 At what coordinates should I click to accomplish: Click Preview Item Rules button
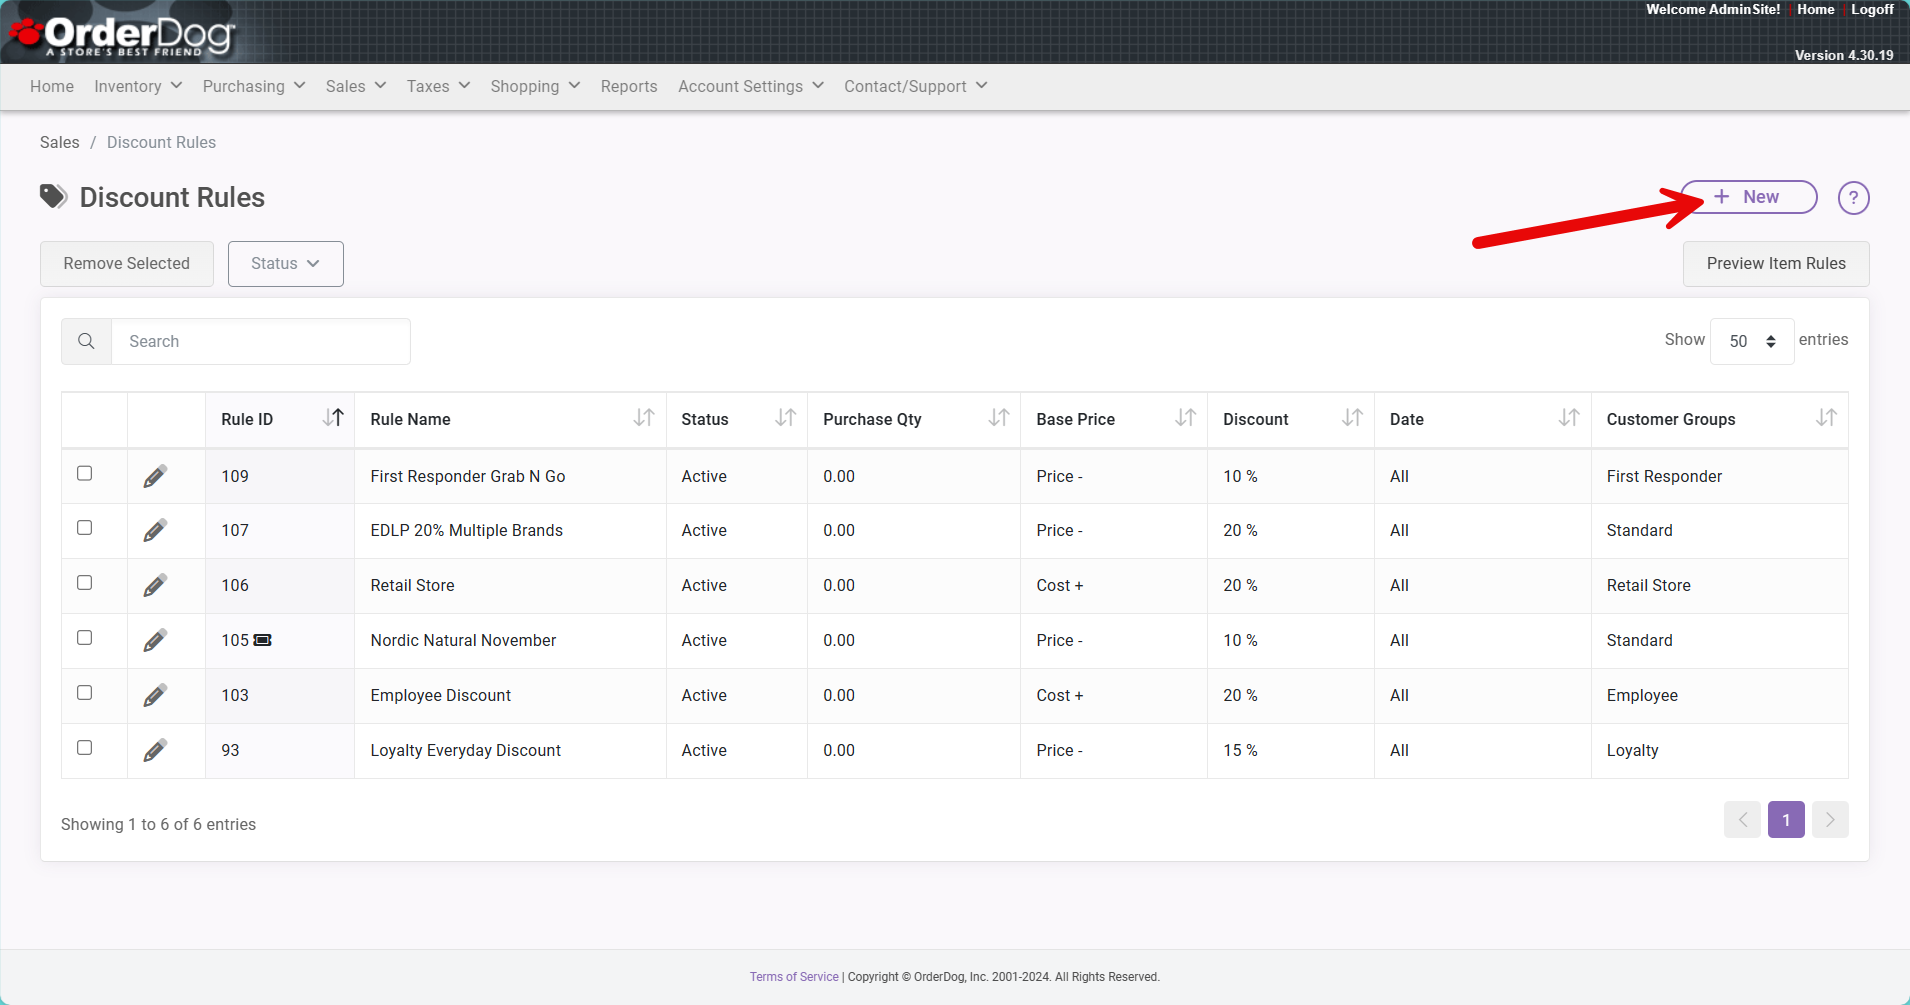point(1776,264)
